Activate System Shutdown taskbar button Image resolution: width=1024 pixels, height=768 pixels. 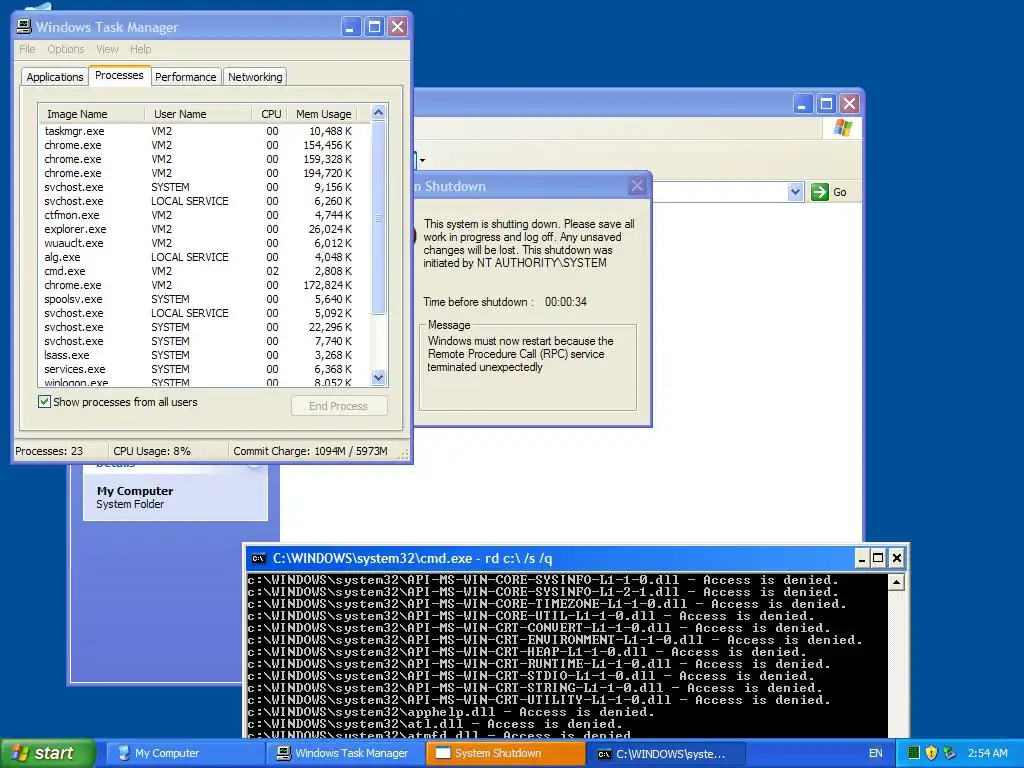pyautogui.click(x=505, y=754)
